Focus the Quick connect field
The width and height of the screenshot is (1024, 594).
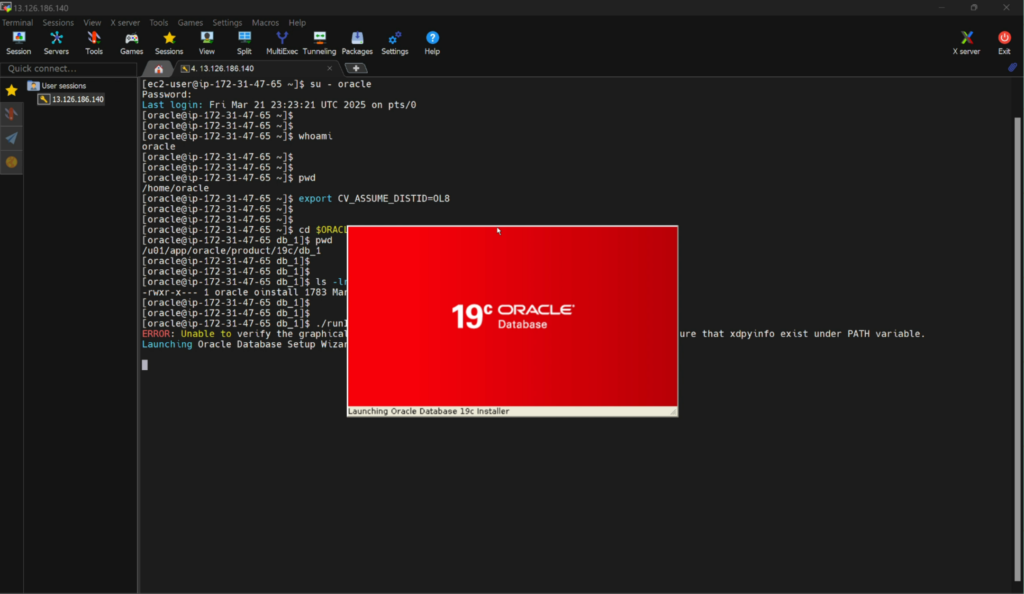tap(69, 69)
